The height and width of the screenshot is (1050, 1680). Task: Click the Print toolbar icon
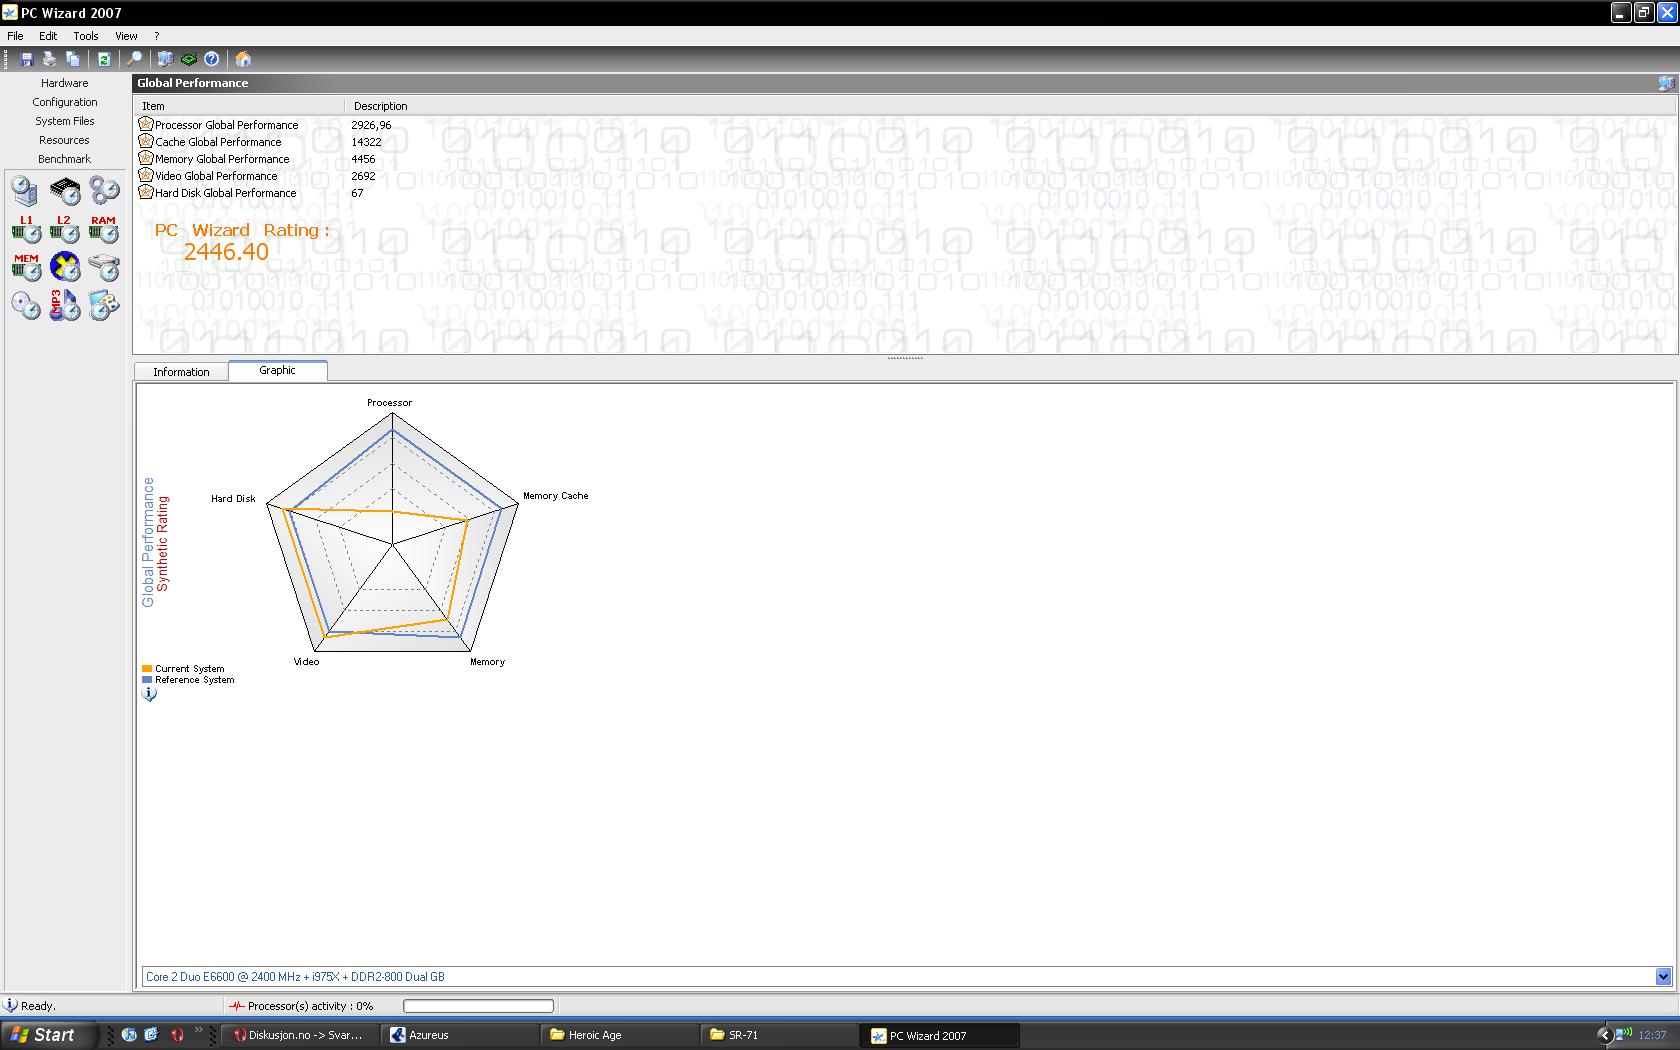tap(49, 59)
